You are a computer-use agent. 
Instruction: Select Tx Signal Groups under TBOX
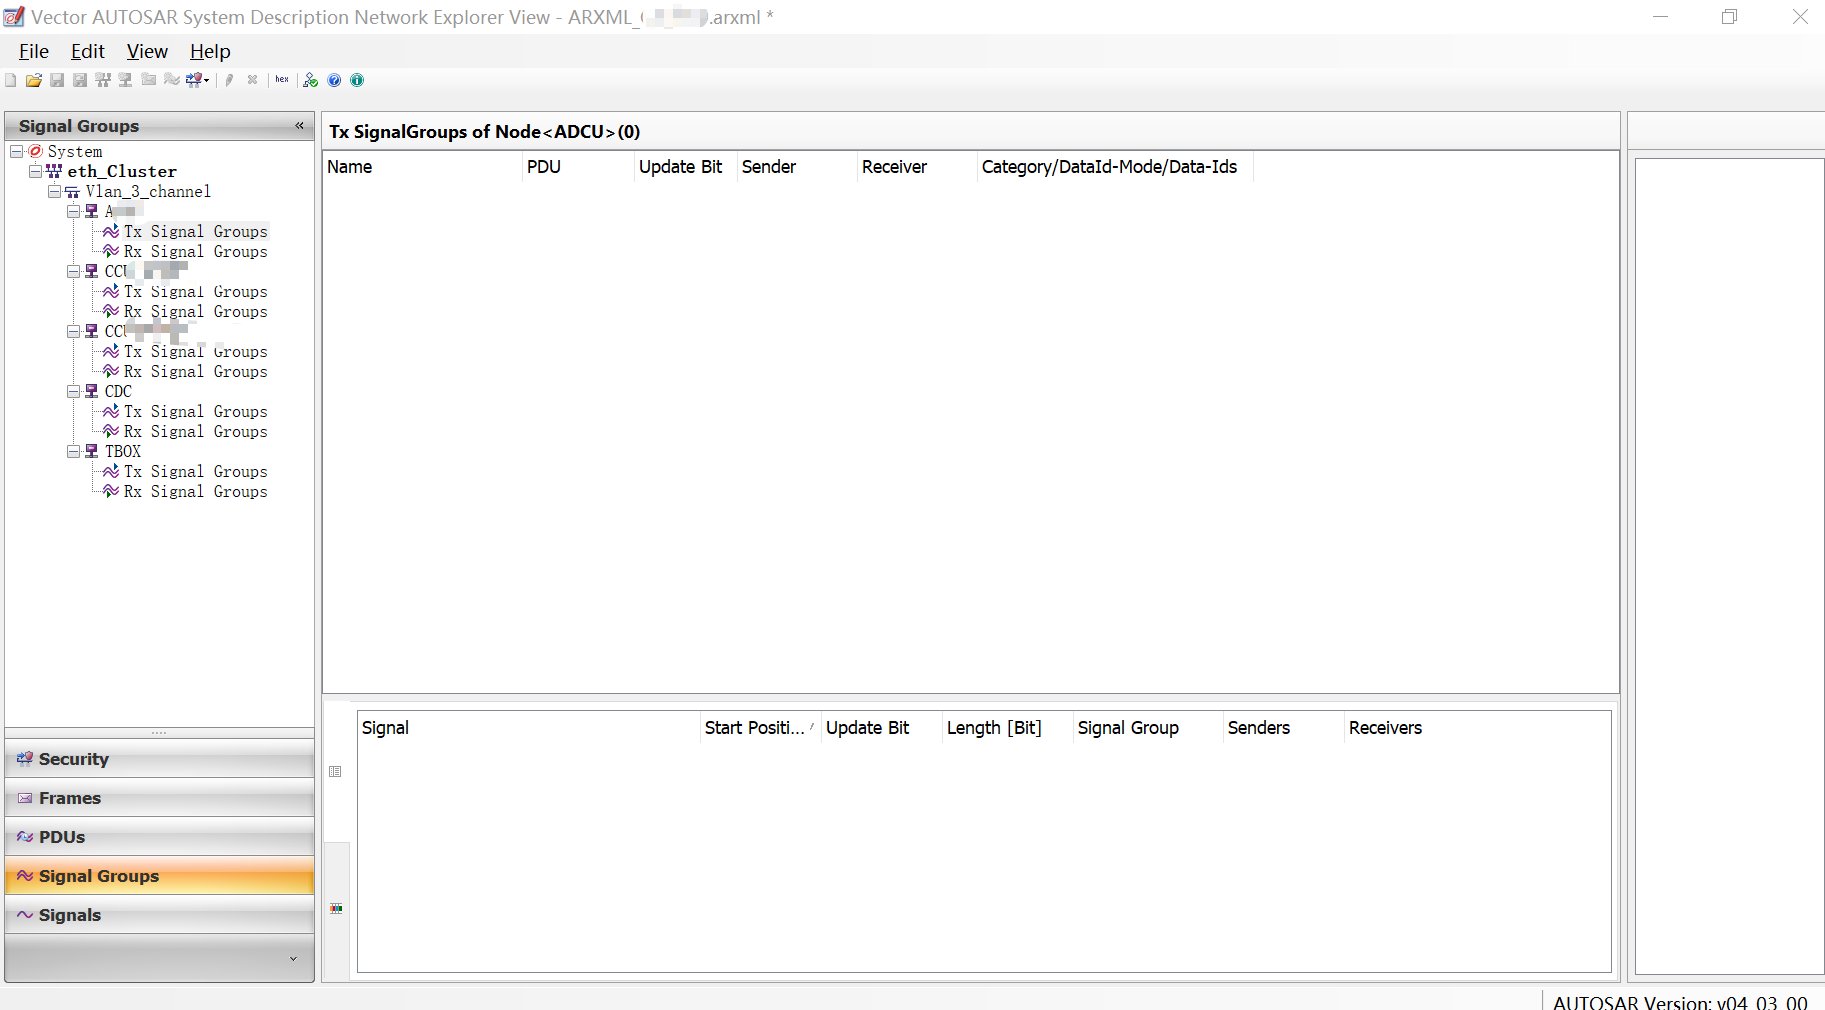tap(196, 471)
